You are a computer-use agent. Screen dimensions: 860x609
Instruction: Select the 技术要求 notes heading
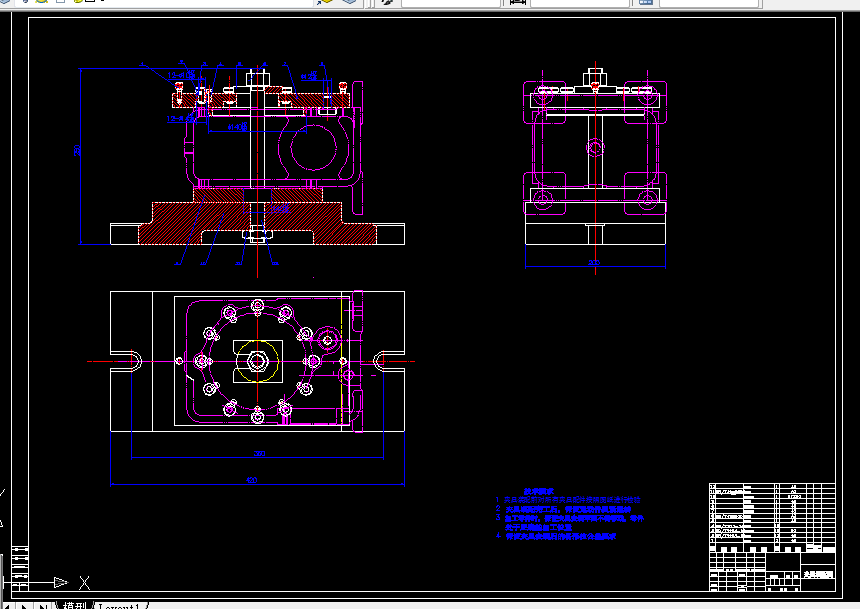click(x=539, y=492)
